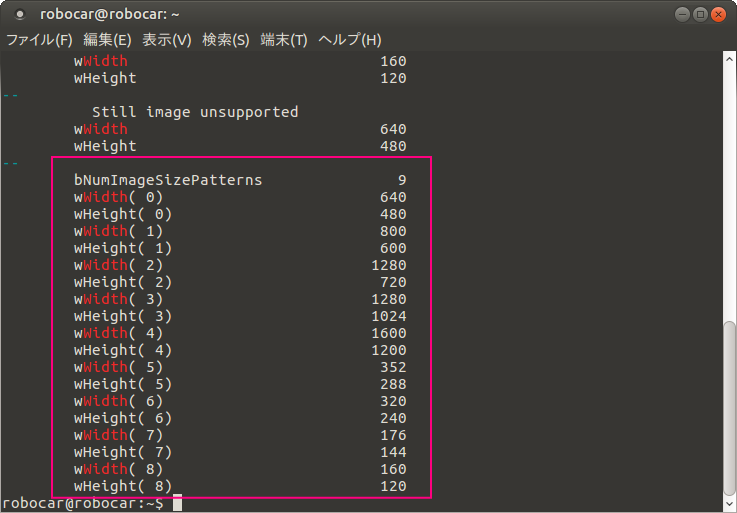Screen dimensions: 737x513
Task: Click the window title 'robocar@robocar: ~'
Action: pos(110,15)
